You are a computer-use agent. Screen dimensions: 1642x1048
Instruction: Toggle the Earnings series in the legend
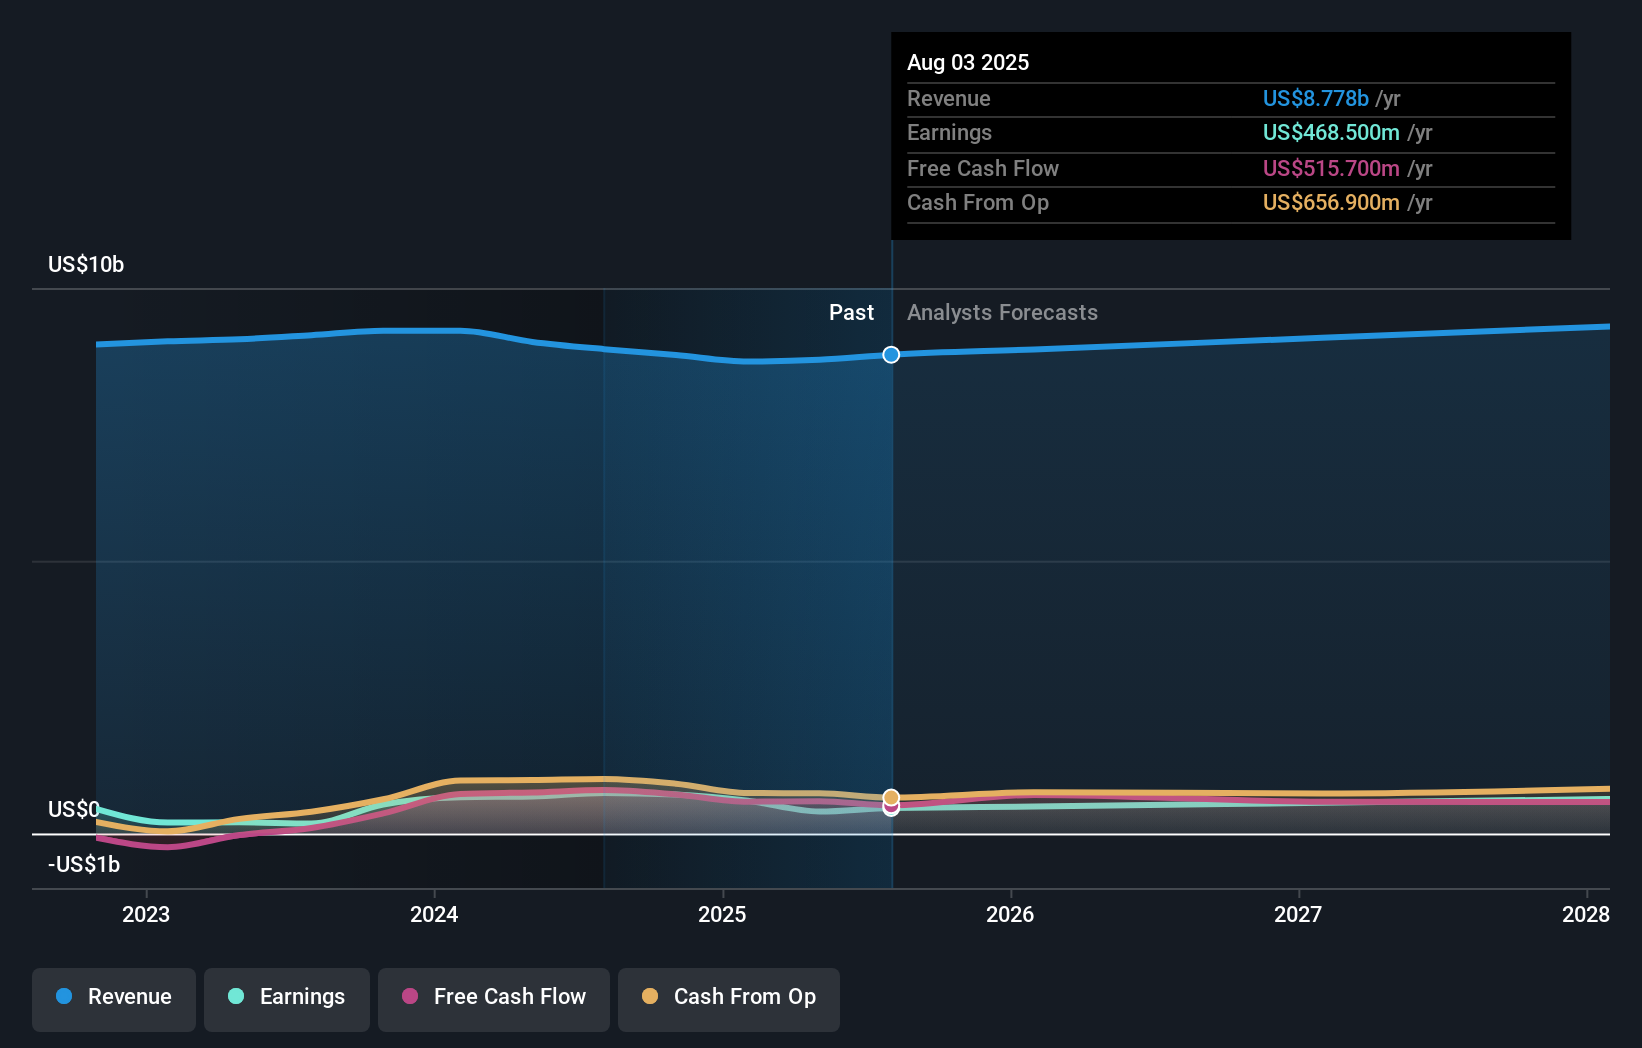(x=287, y=999)
